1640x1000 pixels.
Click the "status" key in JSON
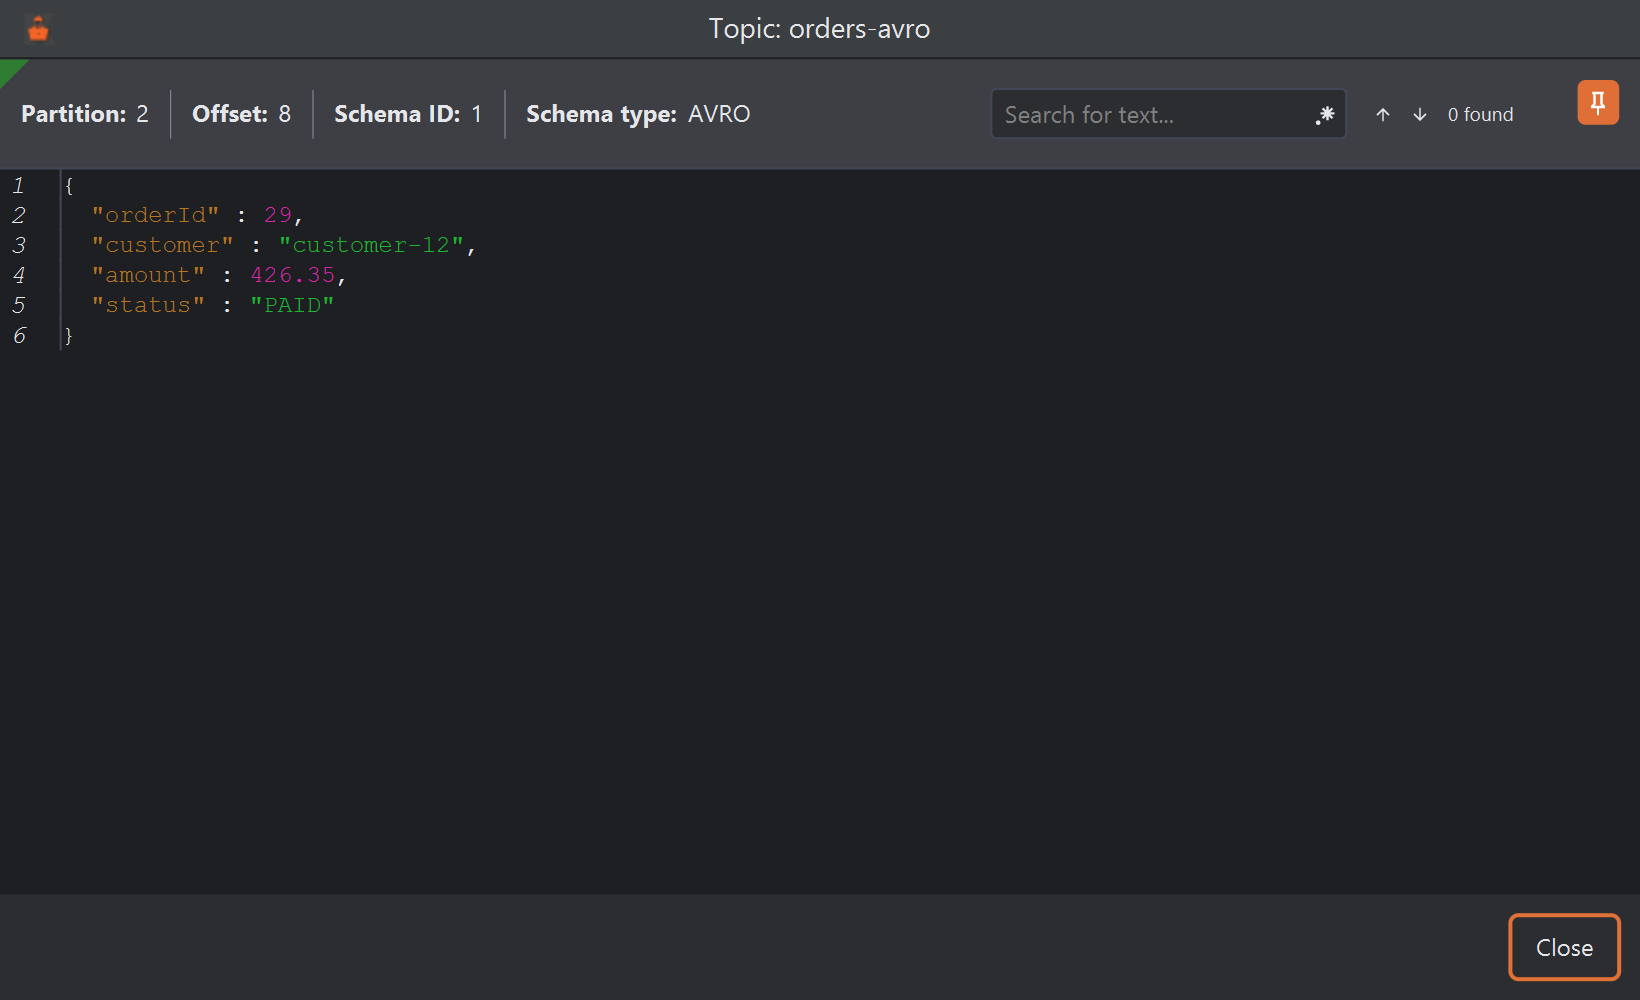[148, 305]
